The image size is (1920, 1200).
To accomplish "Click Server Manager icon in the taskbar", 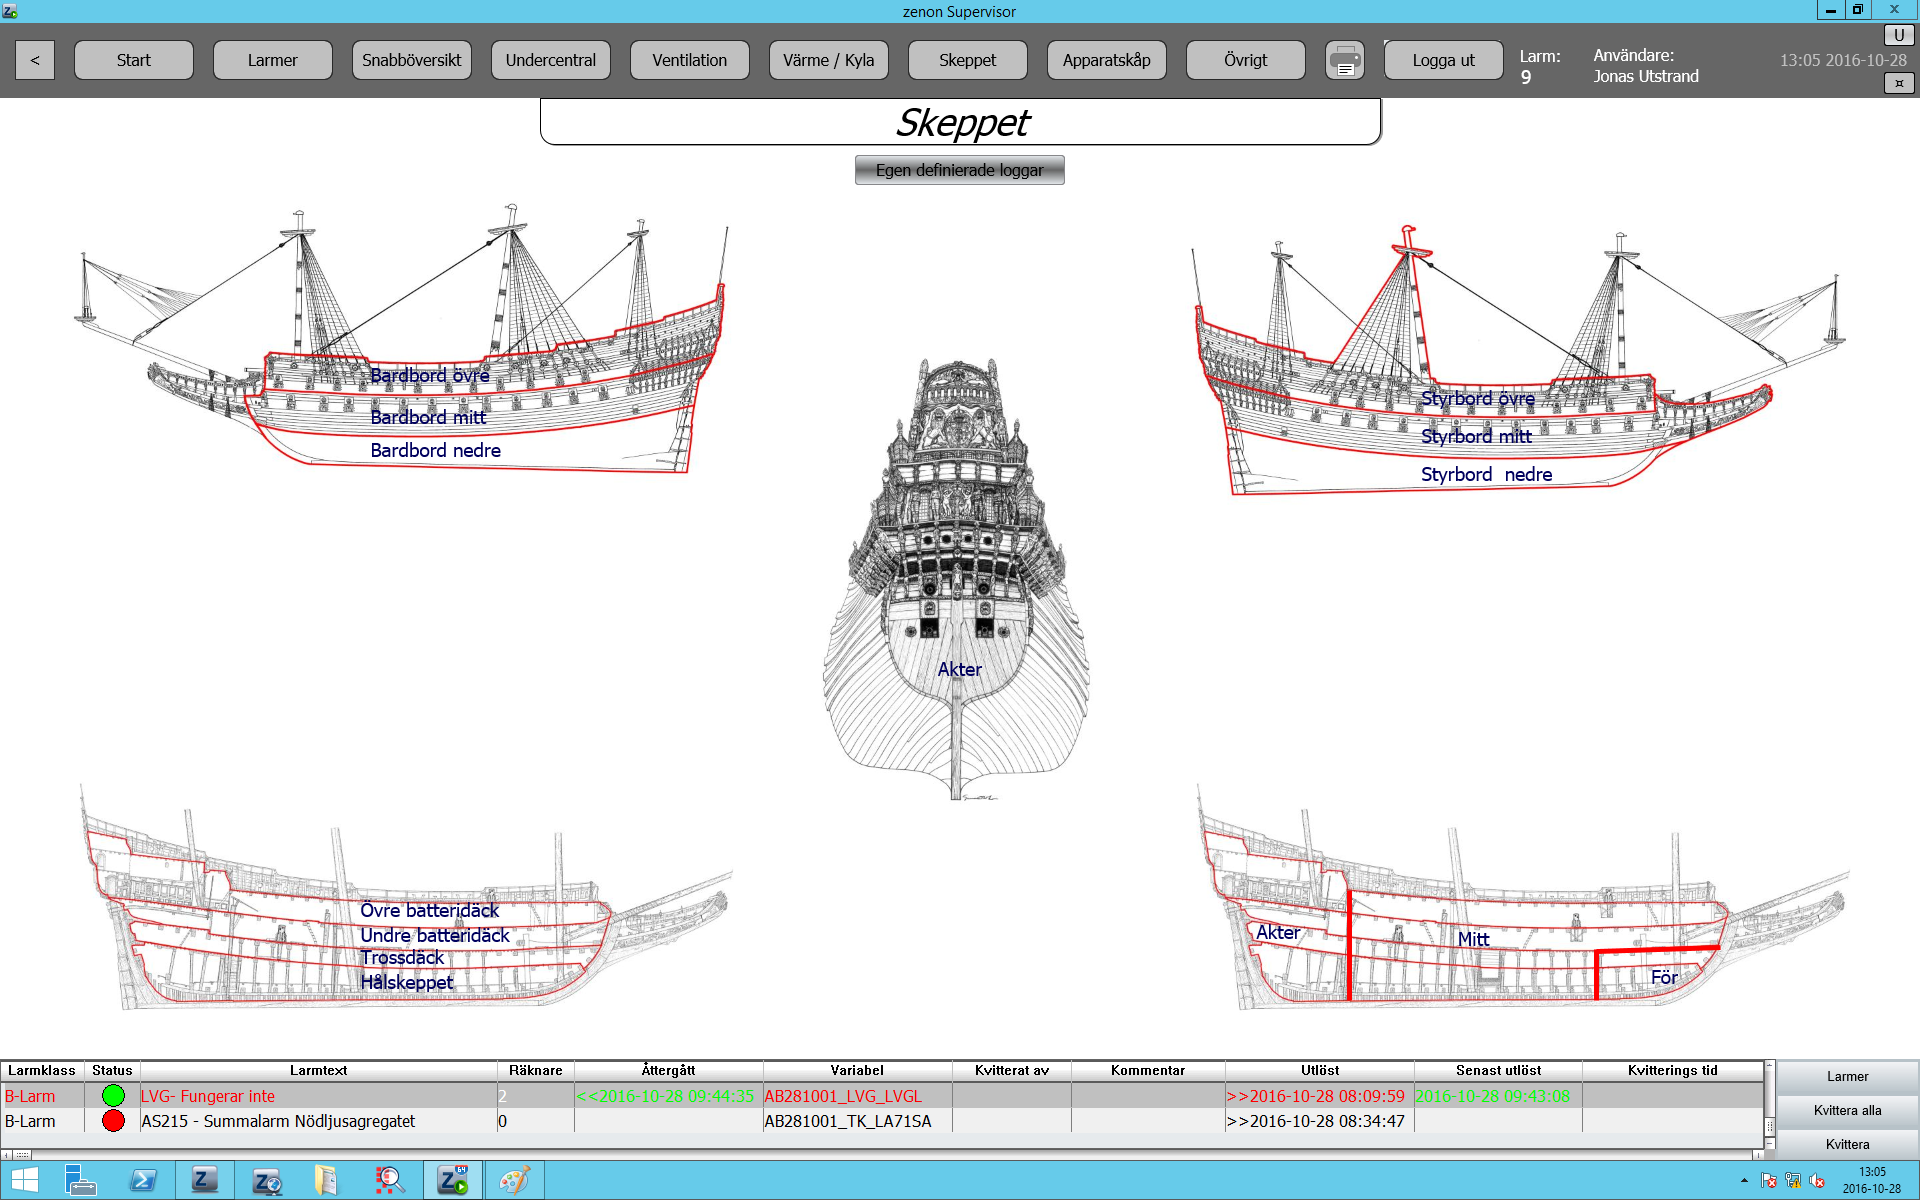I will [x=81, y=1180].
